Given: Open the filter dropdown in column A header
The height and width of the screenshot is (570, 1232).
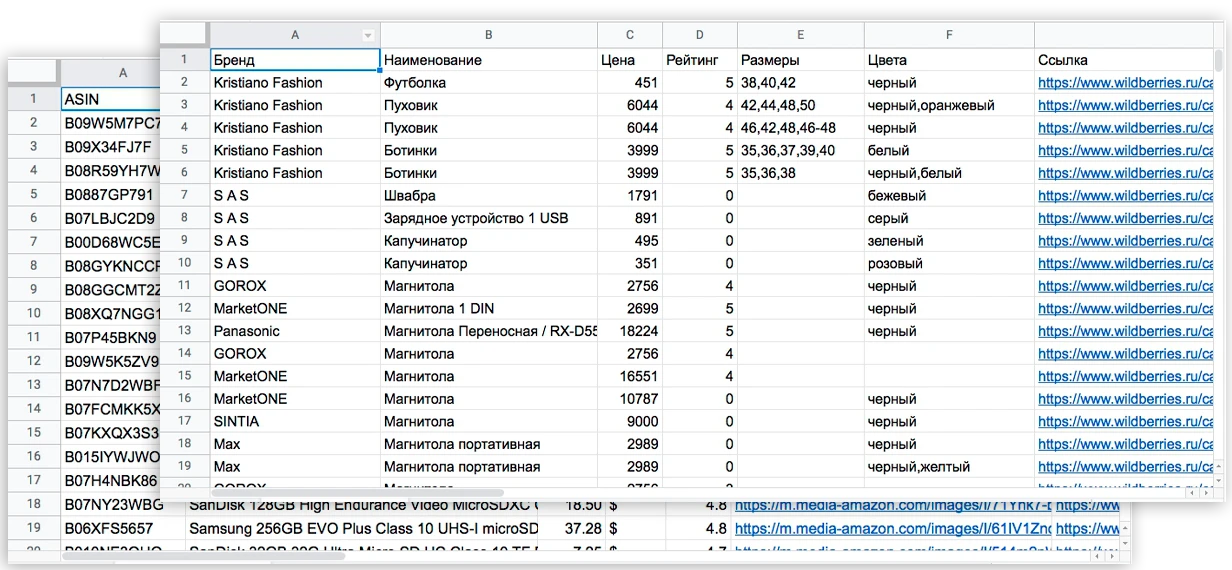Looking at the screenshot, I should pos(368,35).
